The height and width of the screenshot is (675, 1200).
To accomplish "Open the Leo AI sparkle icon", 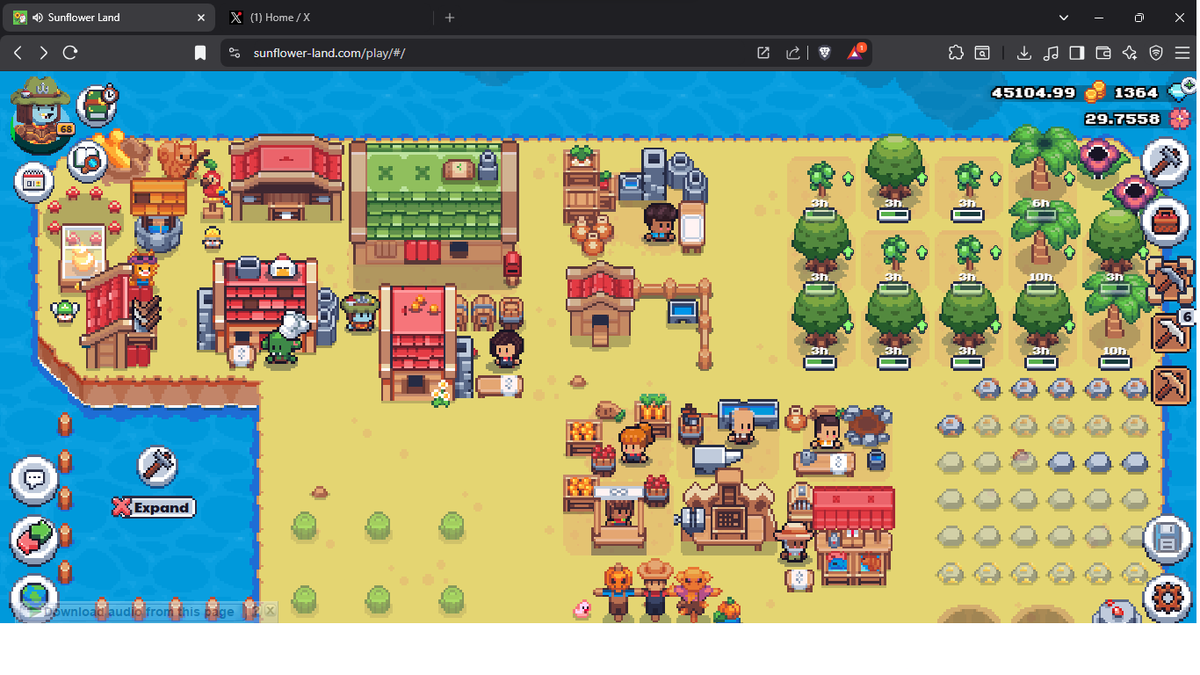I will pyautogui.click(x=1130, y=52).
